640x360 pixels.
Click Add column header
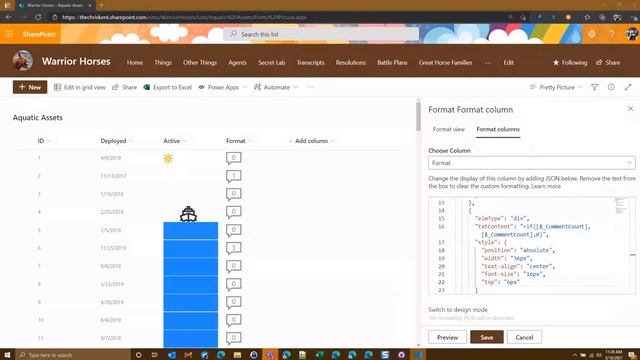click(312, 141)
